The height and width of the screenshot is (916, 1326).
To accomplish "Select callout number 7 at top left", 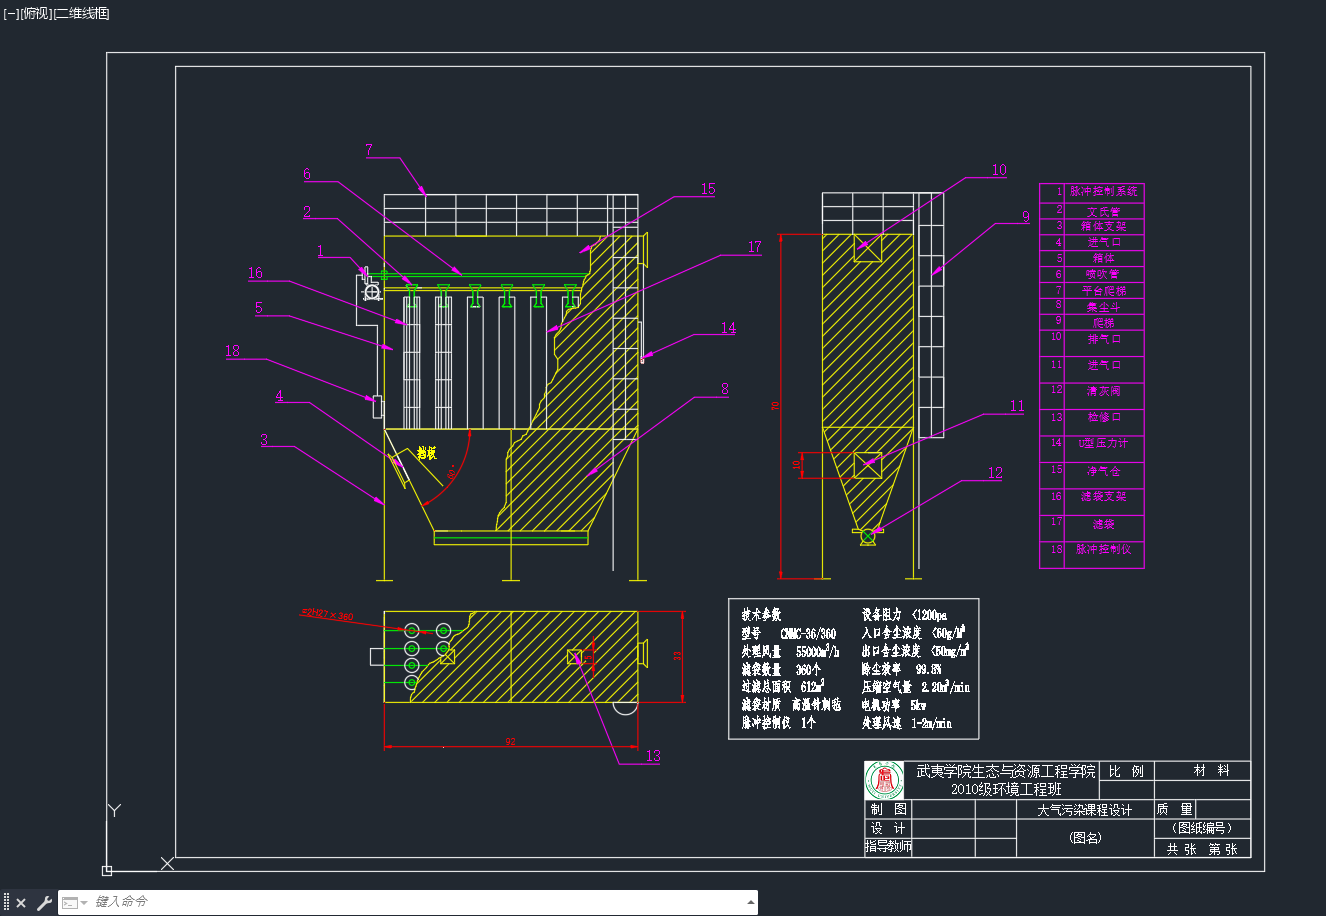I will 369,151.
